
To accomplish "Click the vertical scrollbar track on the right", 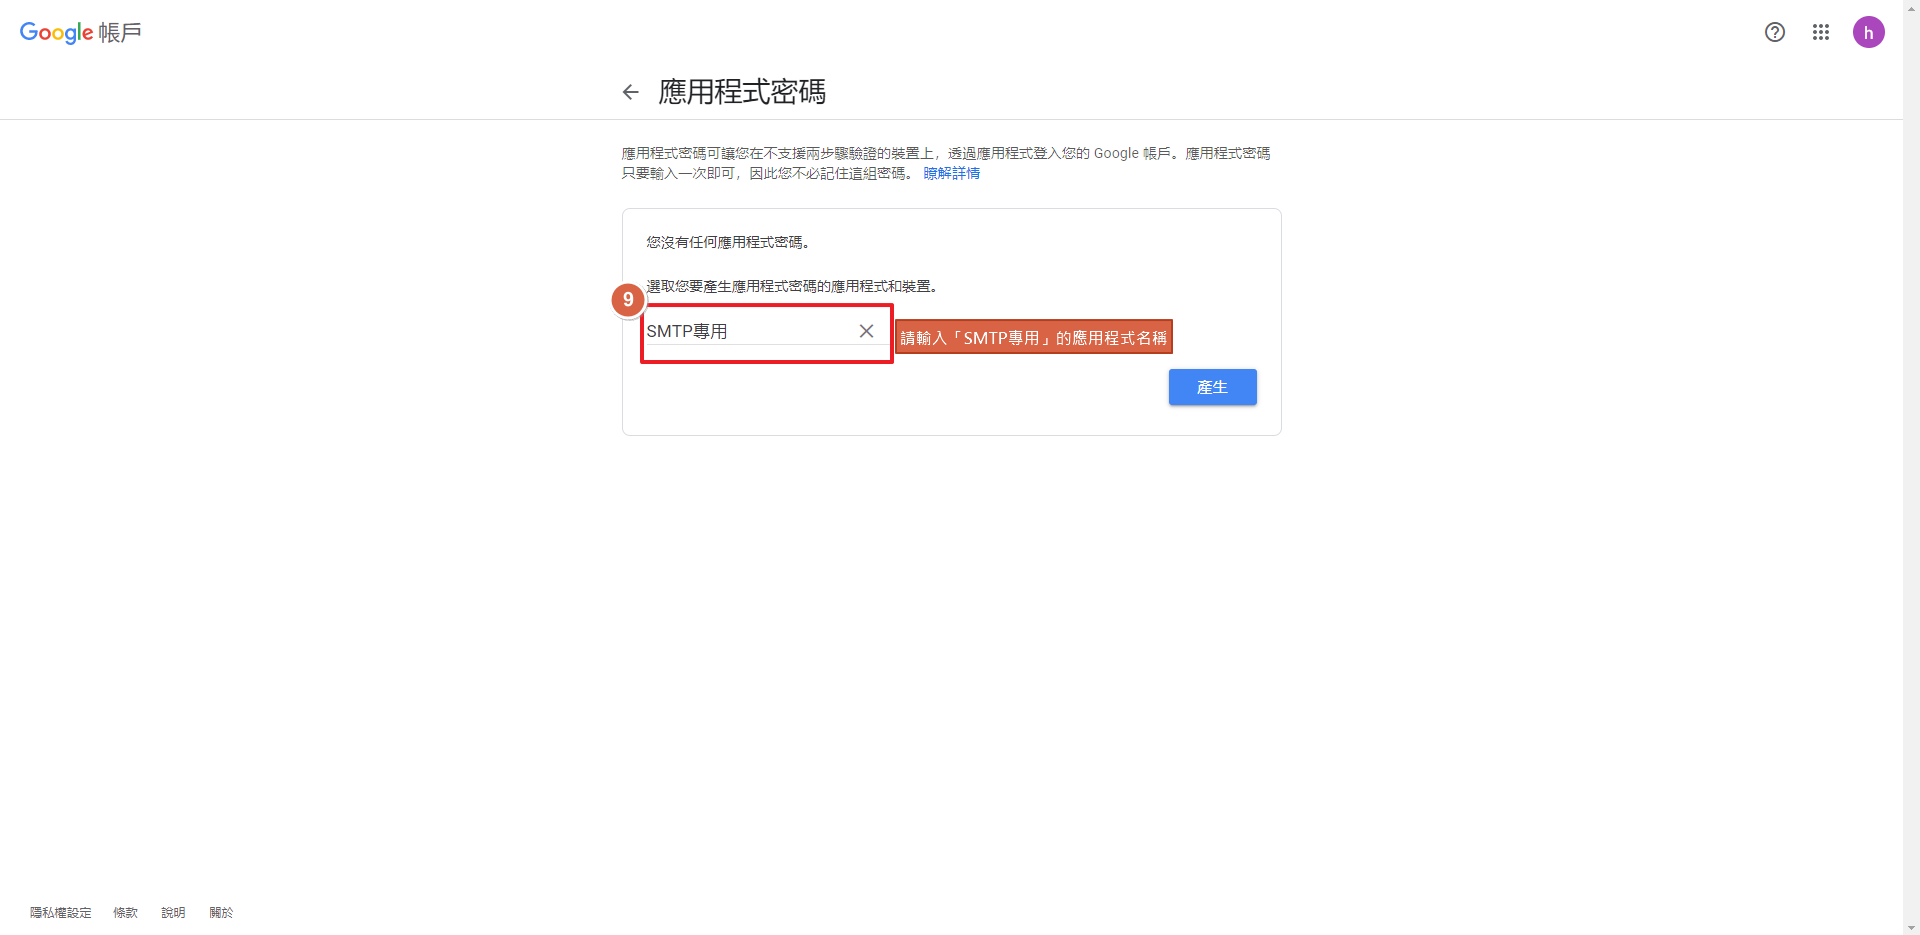I will tap(1911, 467).
